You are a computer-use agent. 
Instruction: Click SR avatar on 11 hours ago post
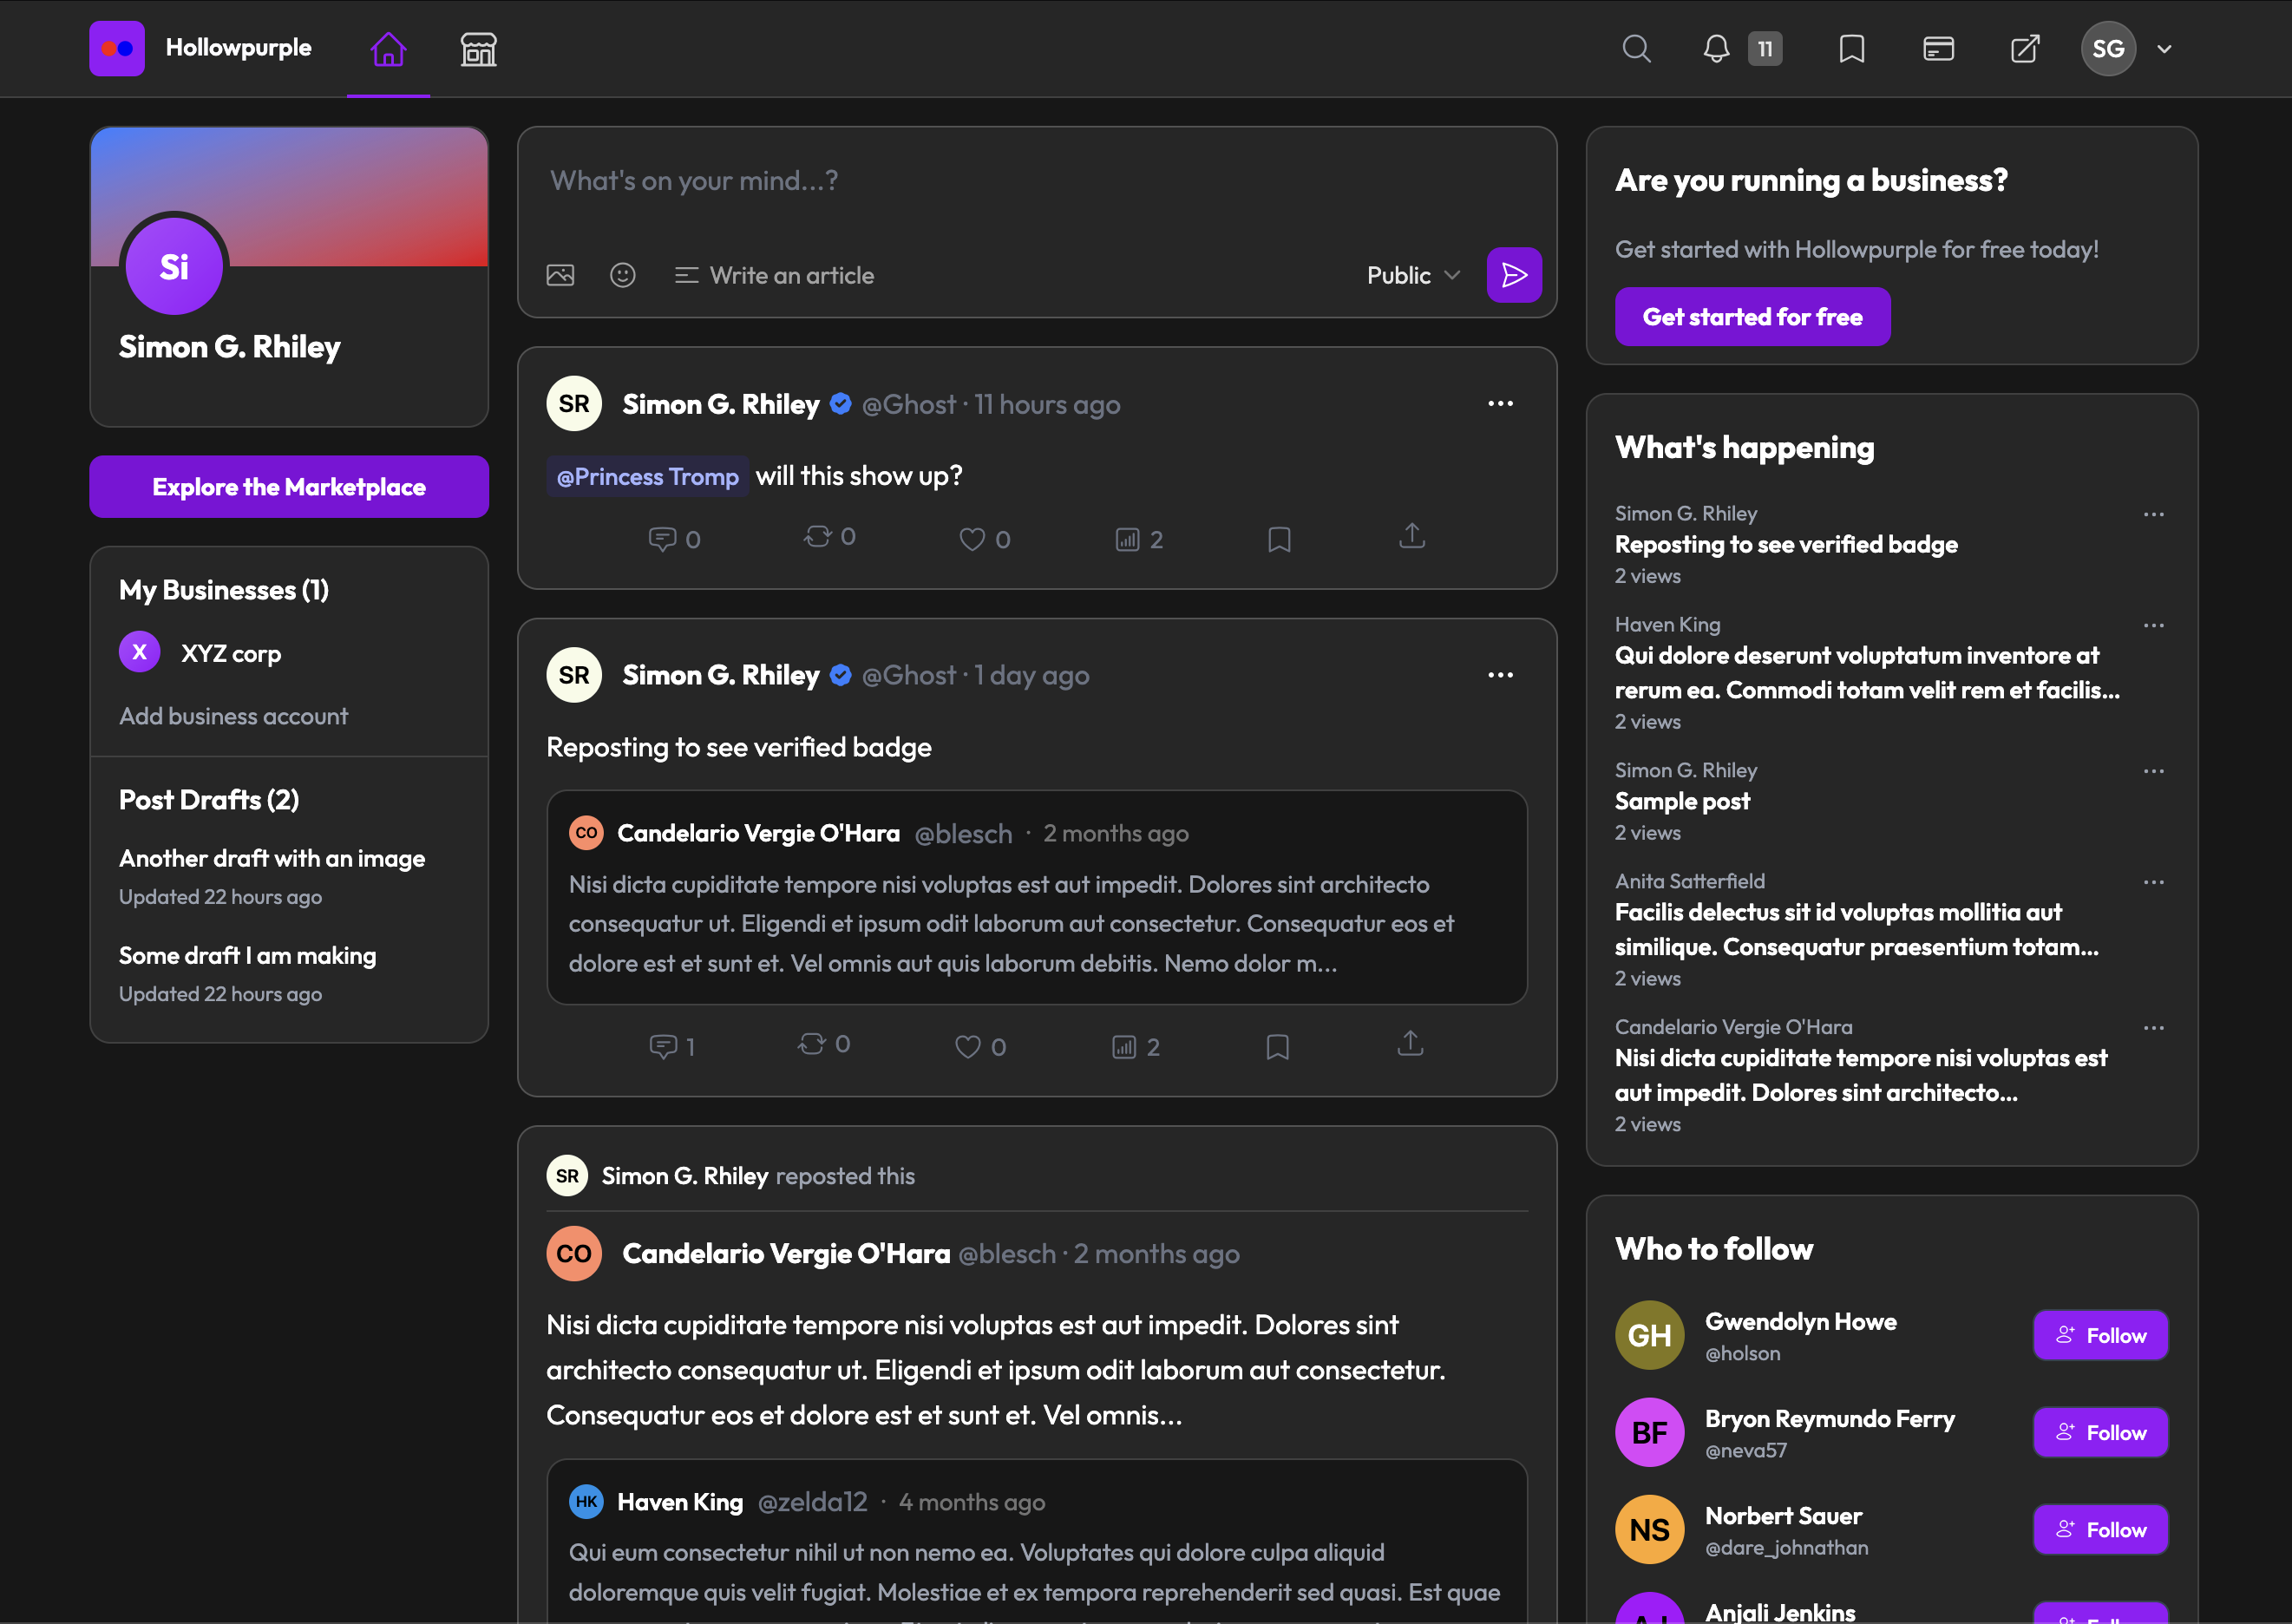point(574,404)
